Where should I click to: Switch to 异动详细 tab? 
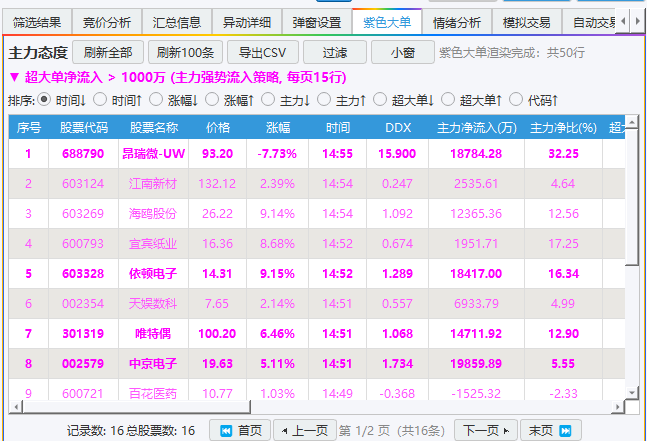coord(247,22)
